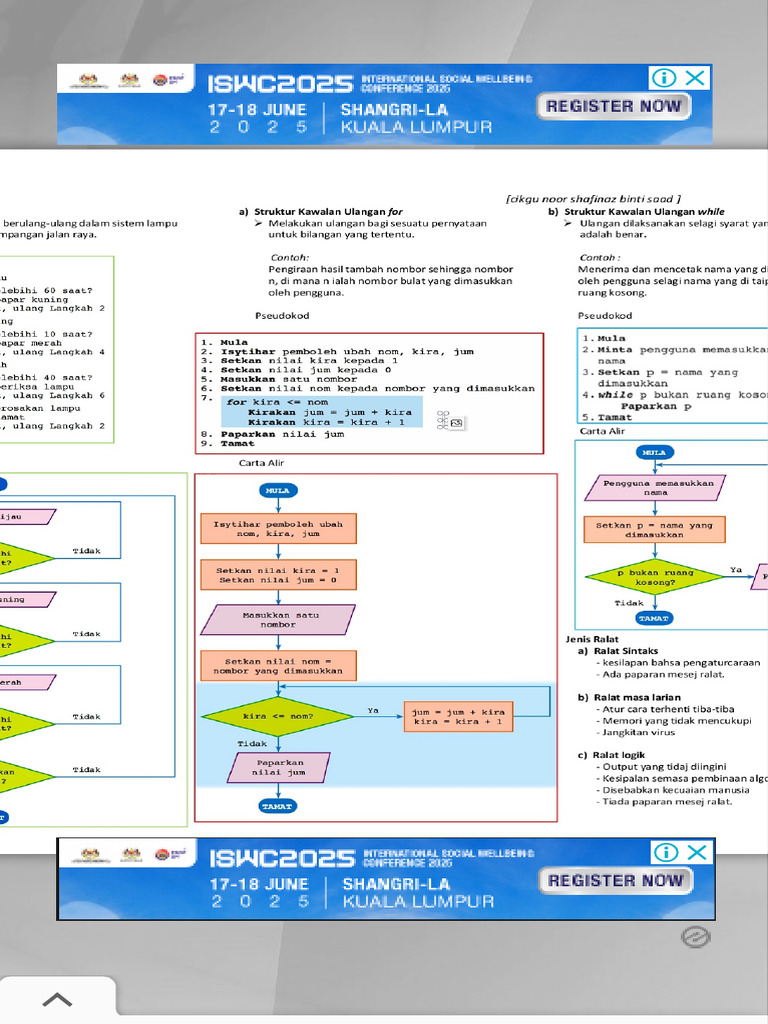Click 'Carta Alir' label above the for-loop flowchart

(261, 462)
